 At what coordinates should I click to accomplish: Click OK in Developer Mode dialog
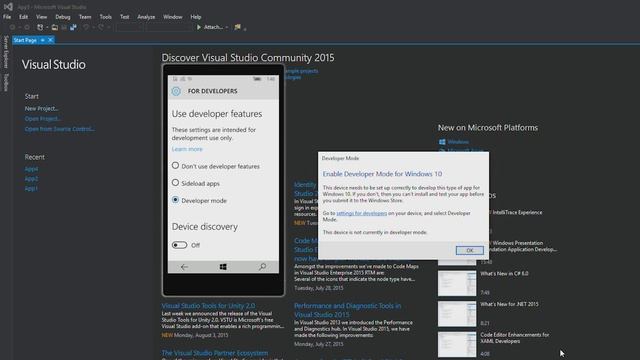pos(469,250)
